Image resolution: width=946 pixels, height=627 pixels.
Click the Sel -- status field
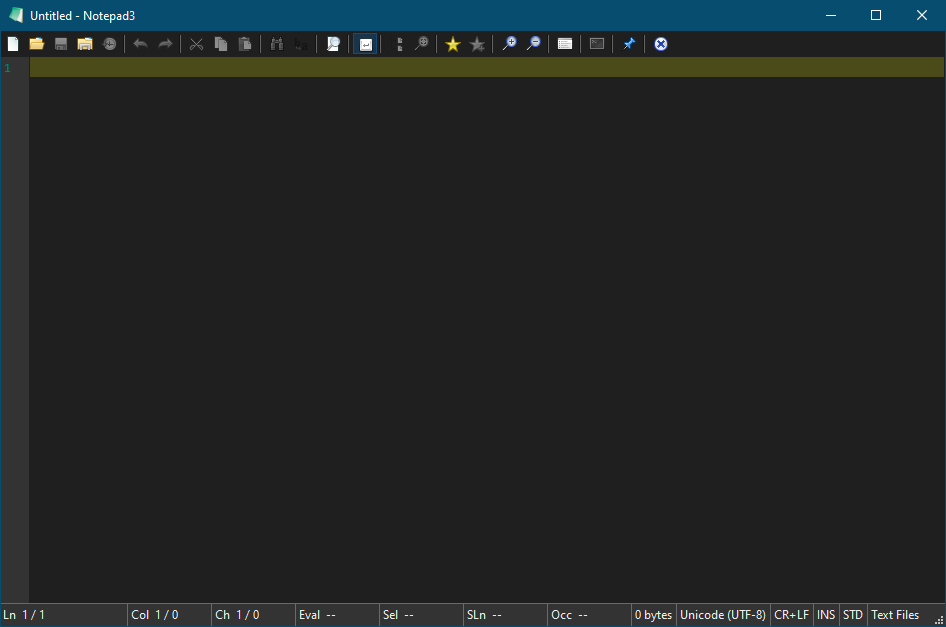pos(421,615)
